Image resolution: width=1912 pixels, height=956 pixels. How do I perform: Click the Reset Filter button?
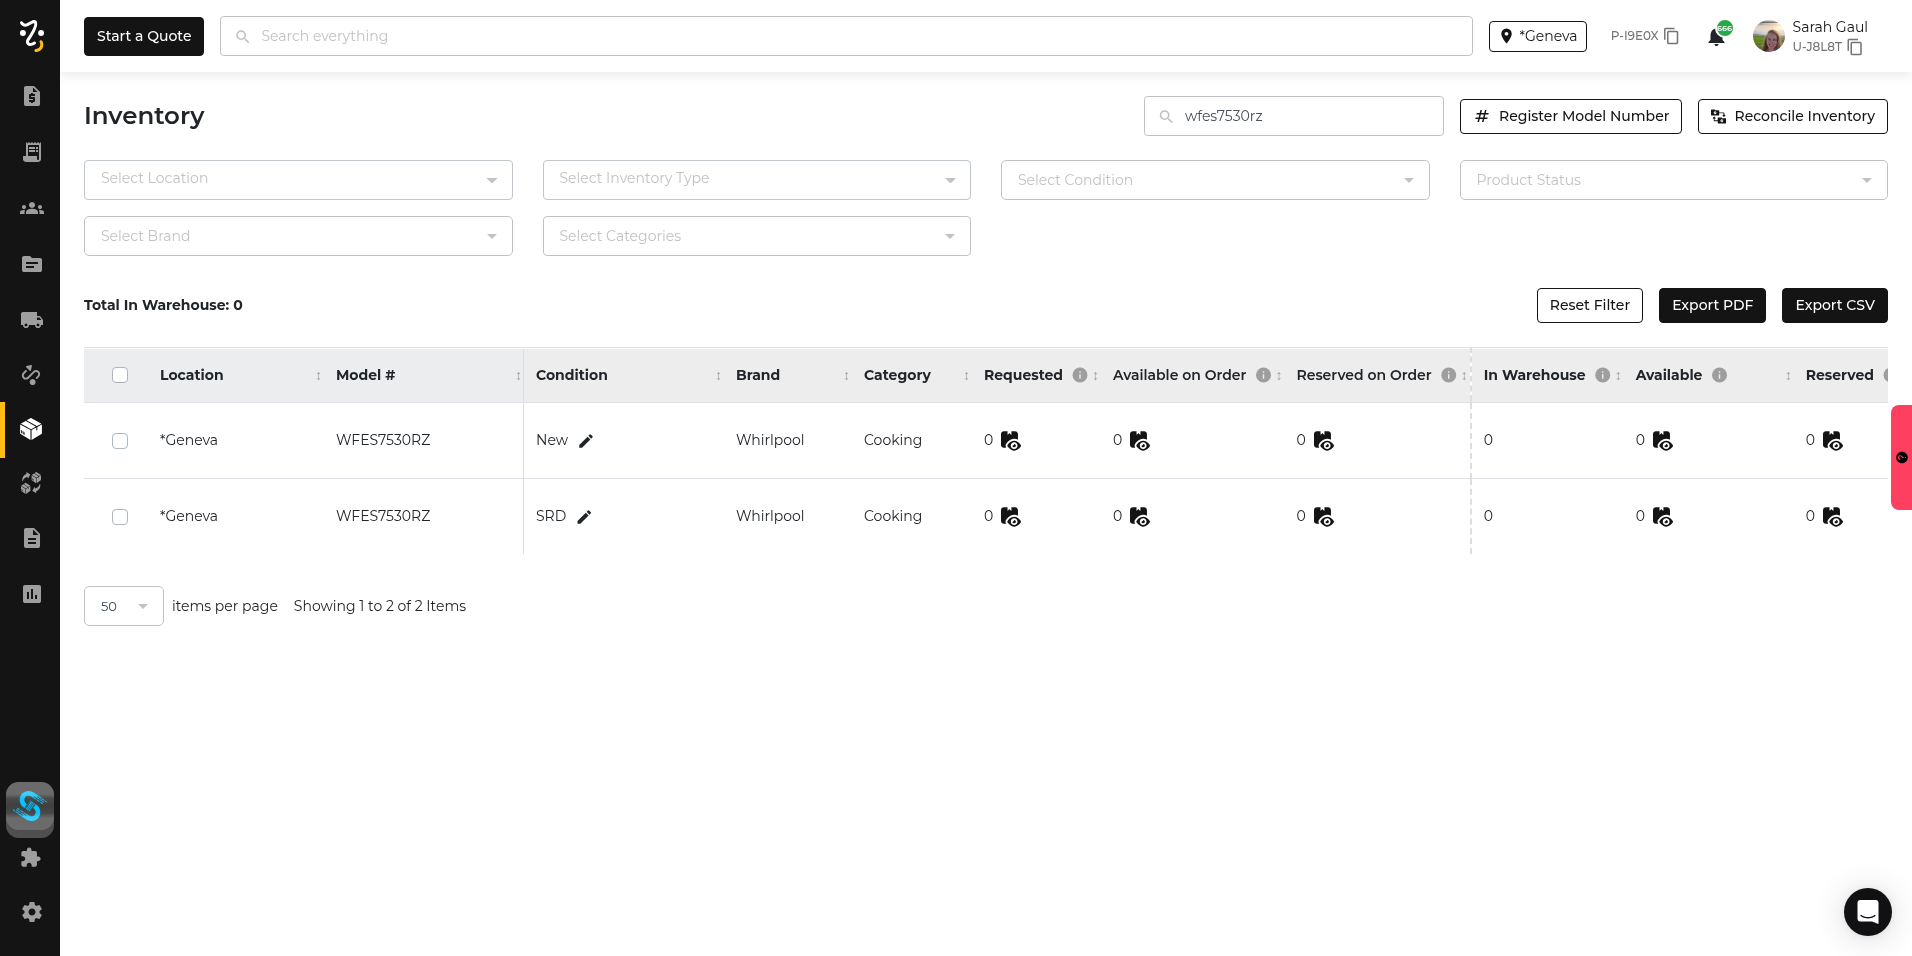click(x=1589, y=305)
